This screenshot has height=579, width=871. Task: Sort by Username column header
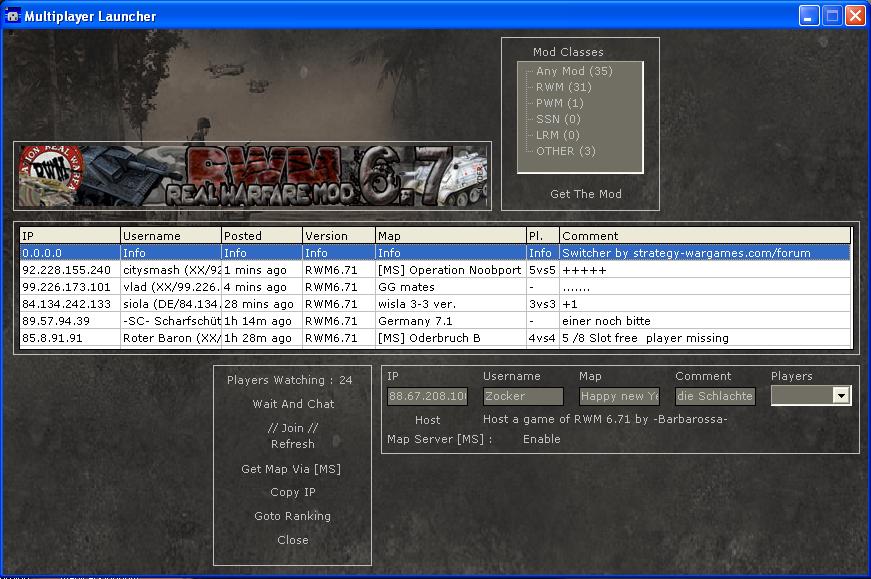click(171, 236)
